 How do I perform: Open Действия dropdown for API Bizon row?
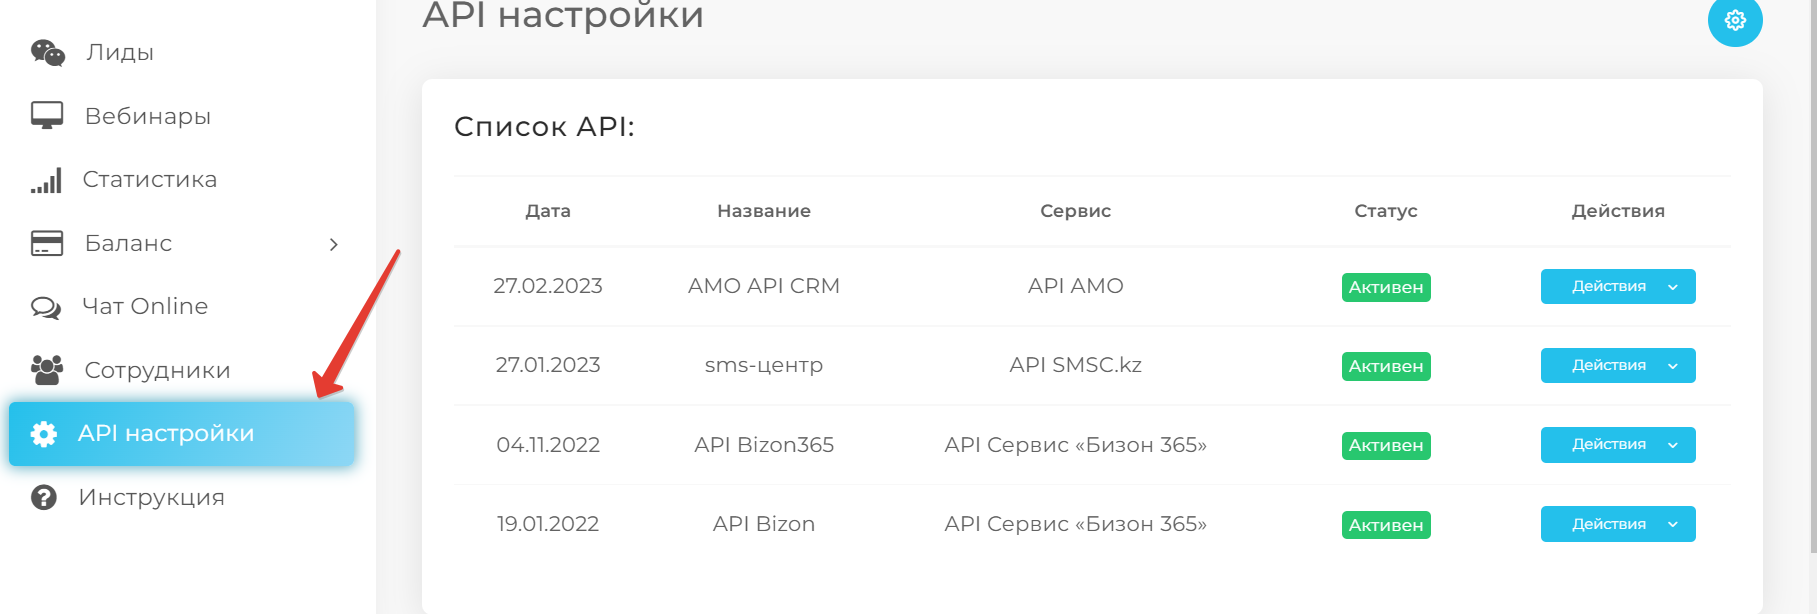[1617, 524]
